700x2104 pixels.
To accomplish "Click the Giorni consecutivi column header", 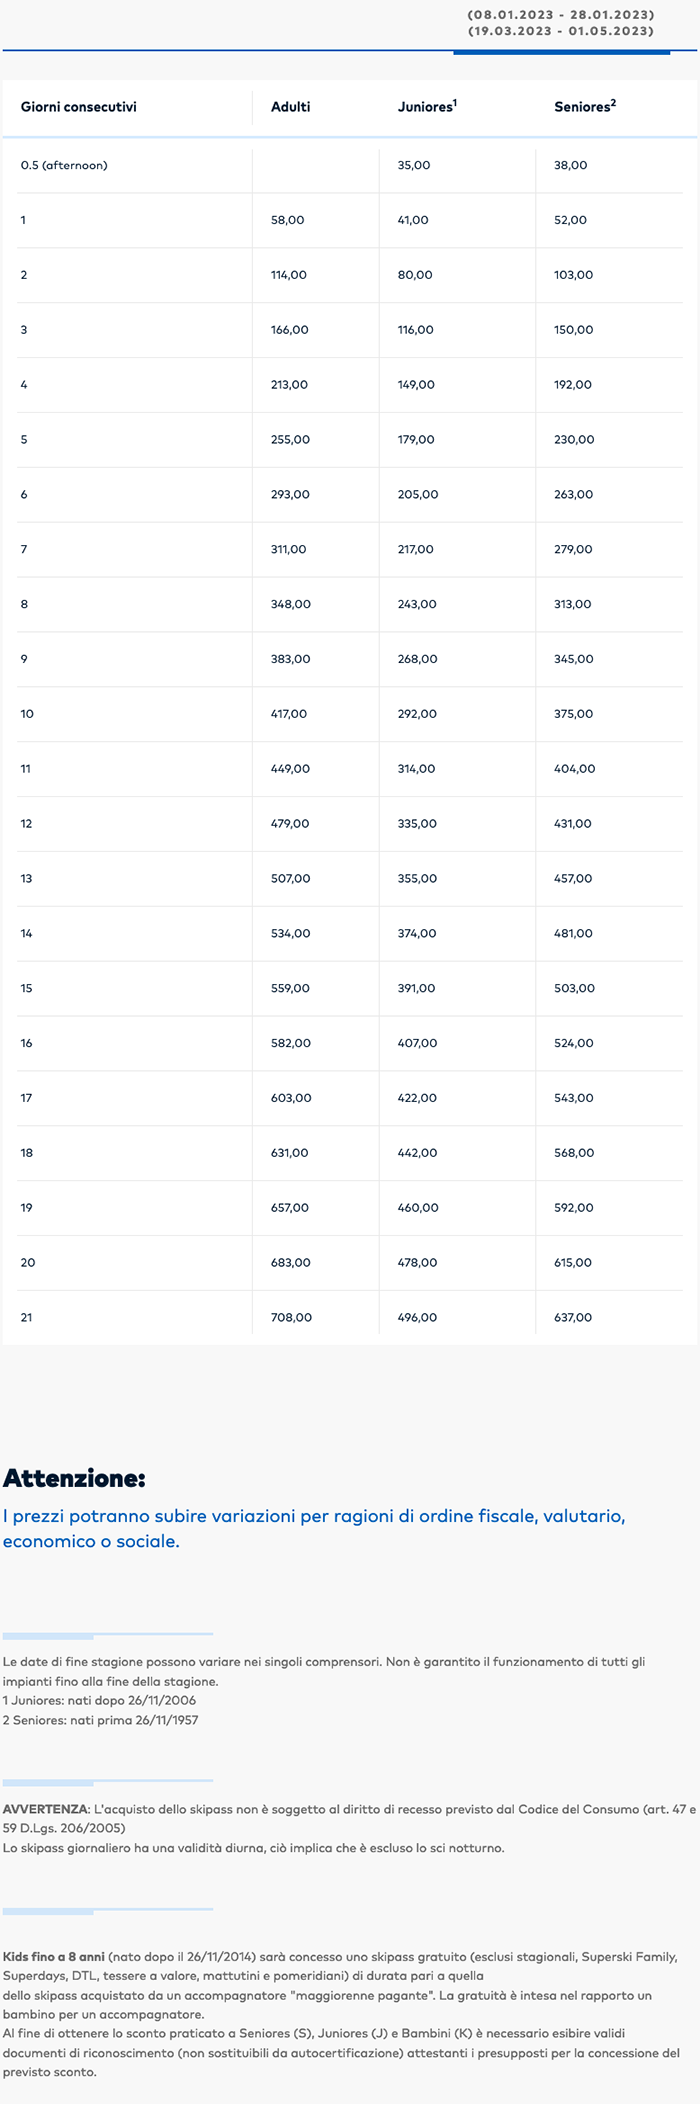I will coord(79,107).
